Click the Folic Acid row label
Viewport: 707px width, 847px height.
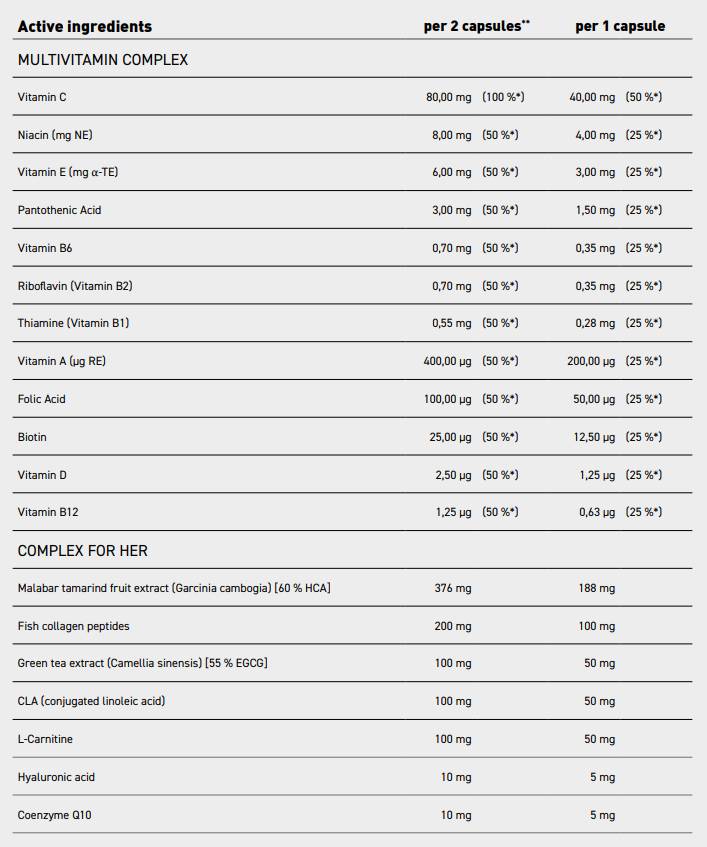point(42,399)
